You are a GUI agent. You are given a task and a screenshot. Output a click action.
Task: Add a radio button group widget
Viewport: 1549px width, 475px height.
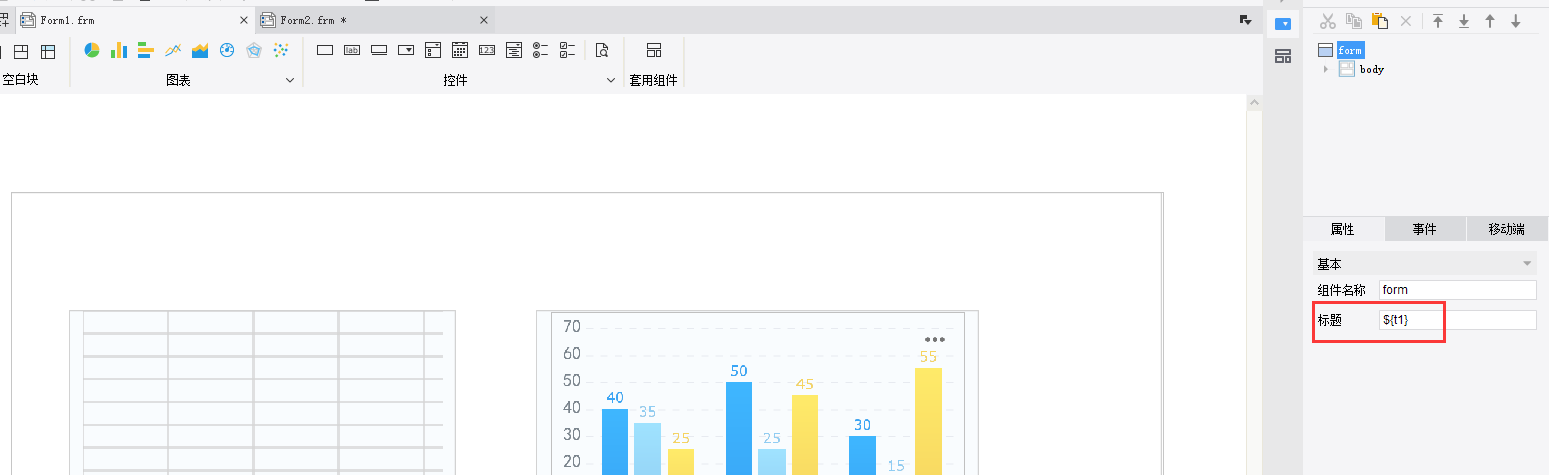pyautogui.click(x=541, y=50)
